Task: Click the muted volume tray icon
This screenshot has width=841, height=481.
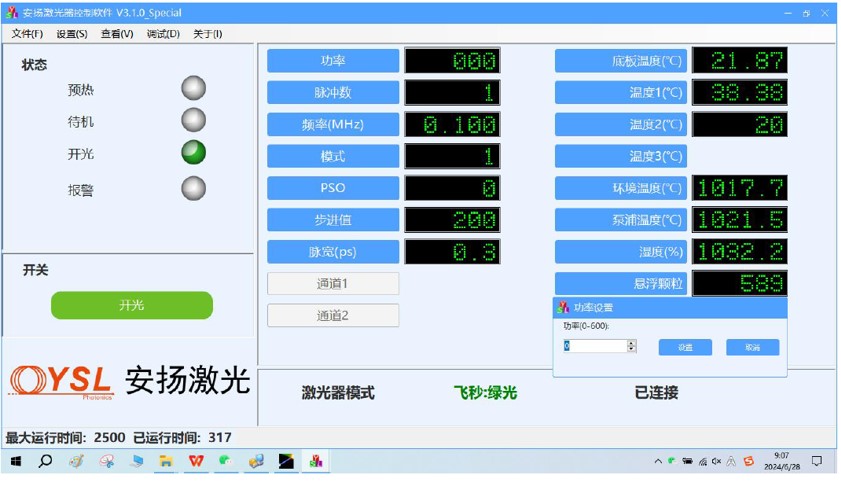Action: 717,461
